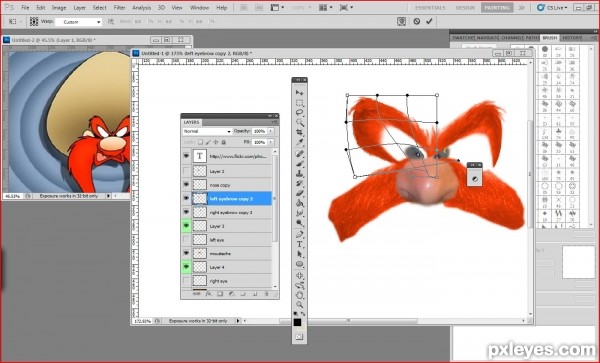Screen dimensions: 600x363
Task: Toggle visibility of Layer 4
Action: [186, 267]
